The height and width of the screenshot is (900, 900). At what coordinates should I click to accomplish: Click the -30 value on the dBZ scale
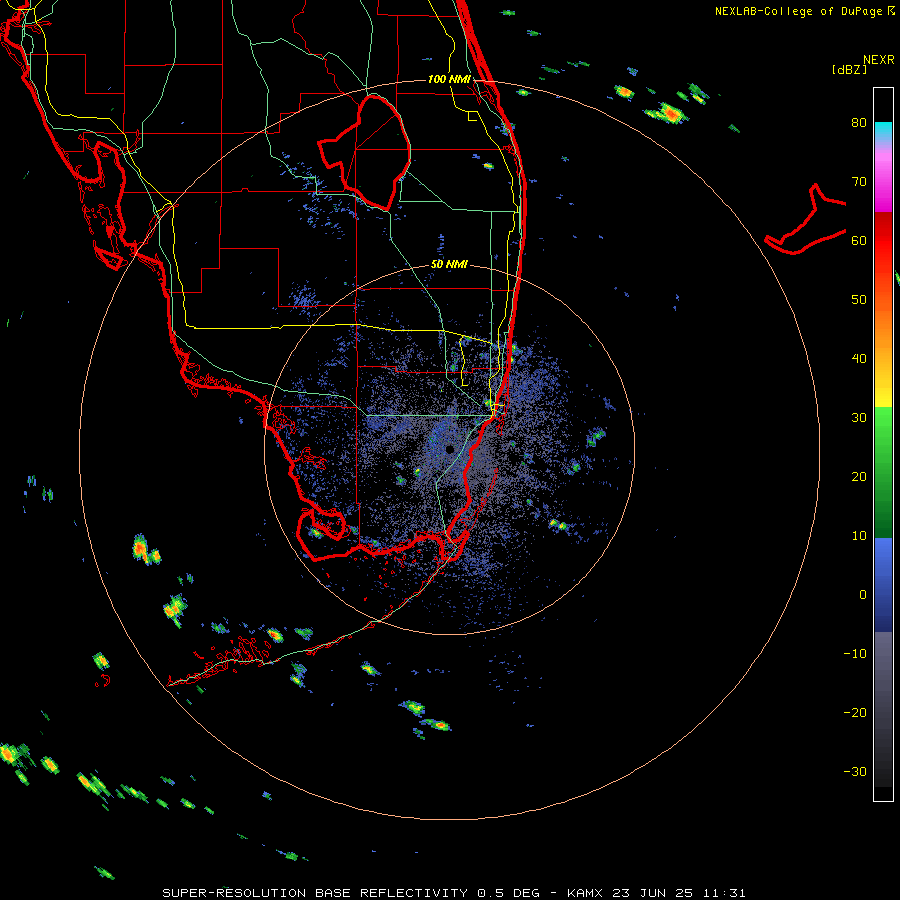coord(855,771)
